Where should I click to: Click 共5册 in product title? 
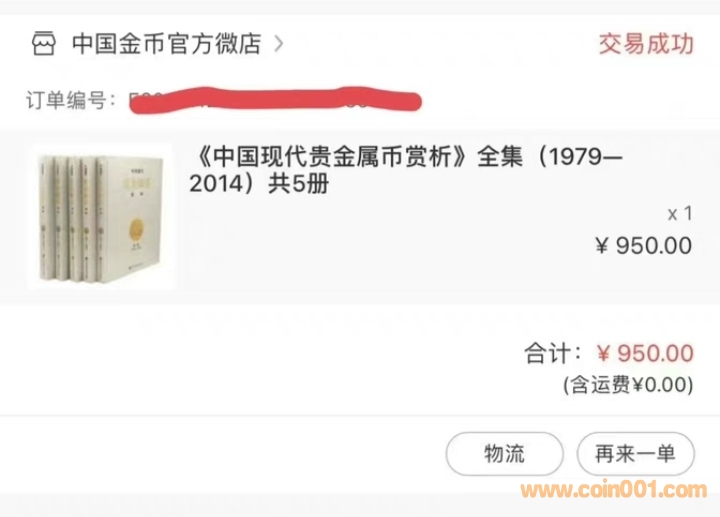[x=298, y=184]
